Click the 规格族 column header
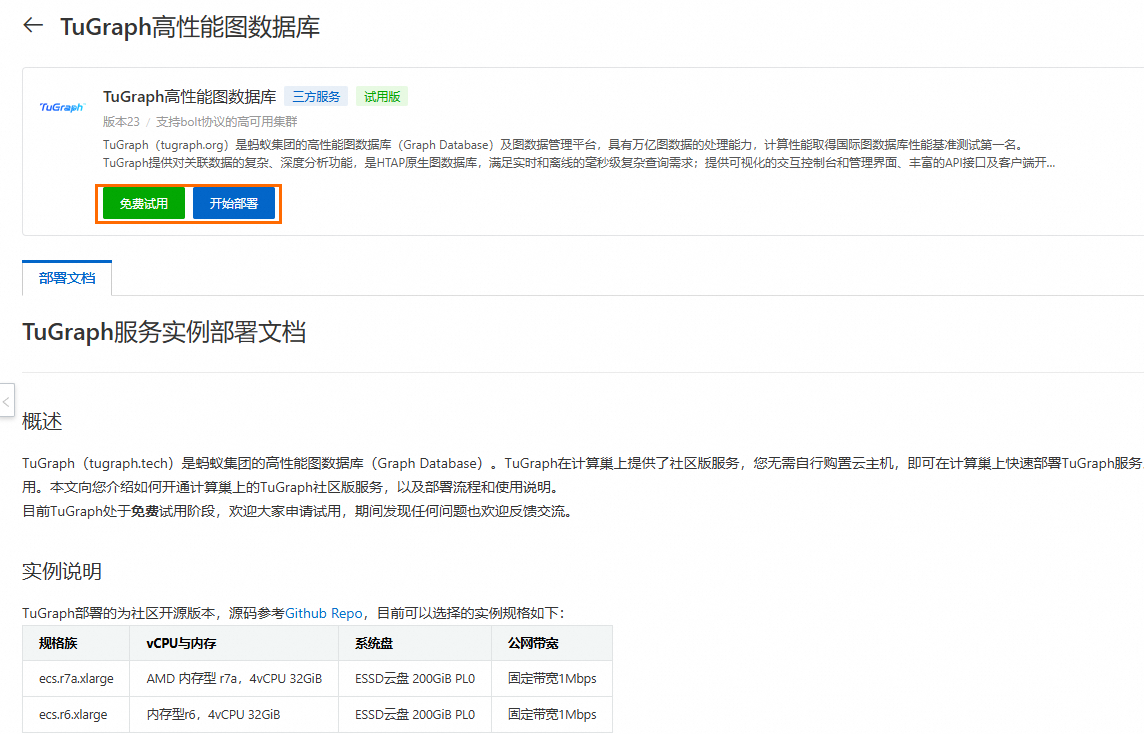The height and width of the screenshot is (734, 1144). tap(76, 644)
